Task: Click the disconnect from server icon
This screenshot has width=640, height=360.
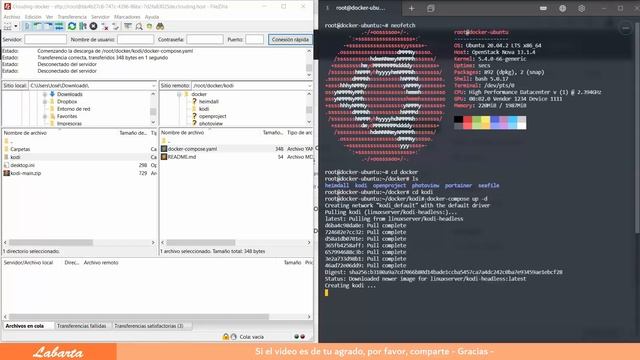Action: coord(105,27)
